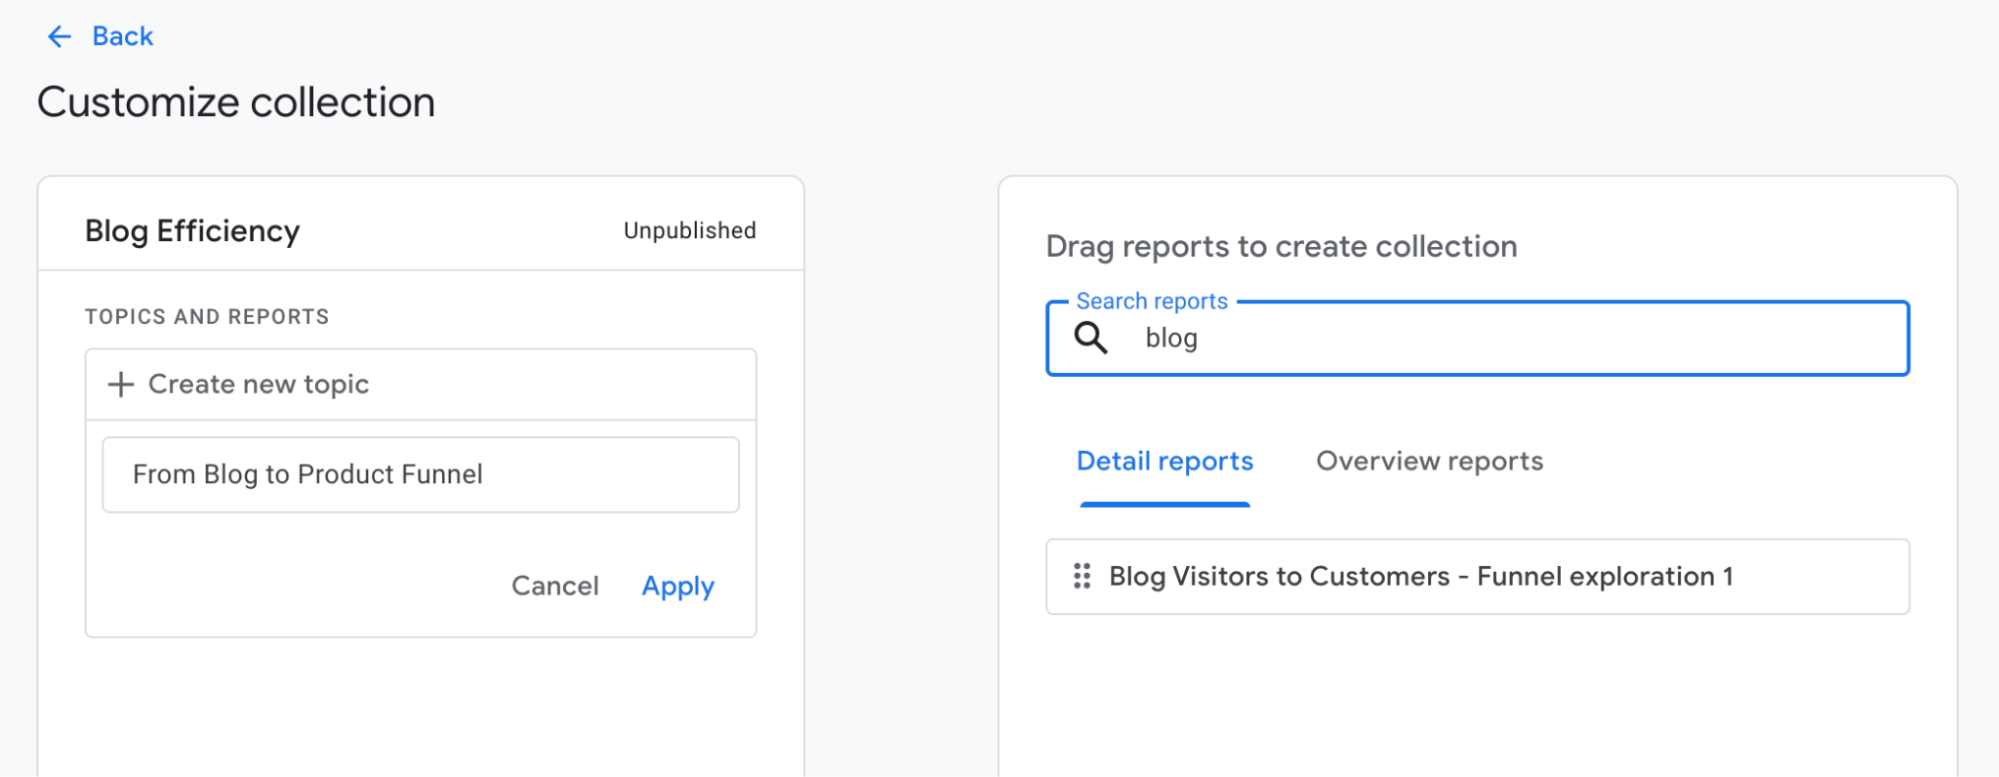Click the Back text link

tap(122, 37)
